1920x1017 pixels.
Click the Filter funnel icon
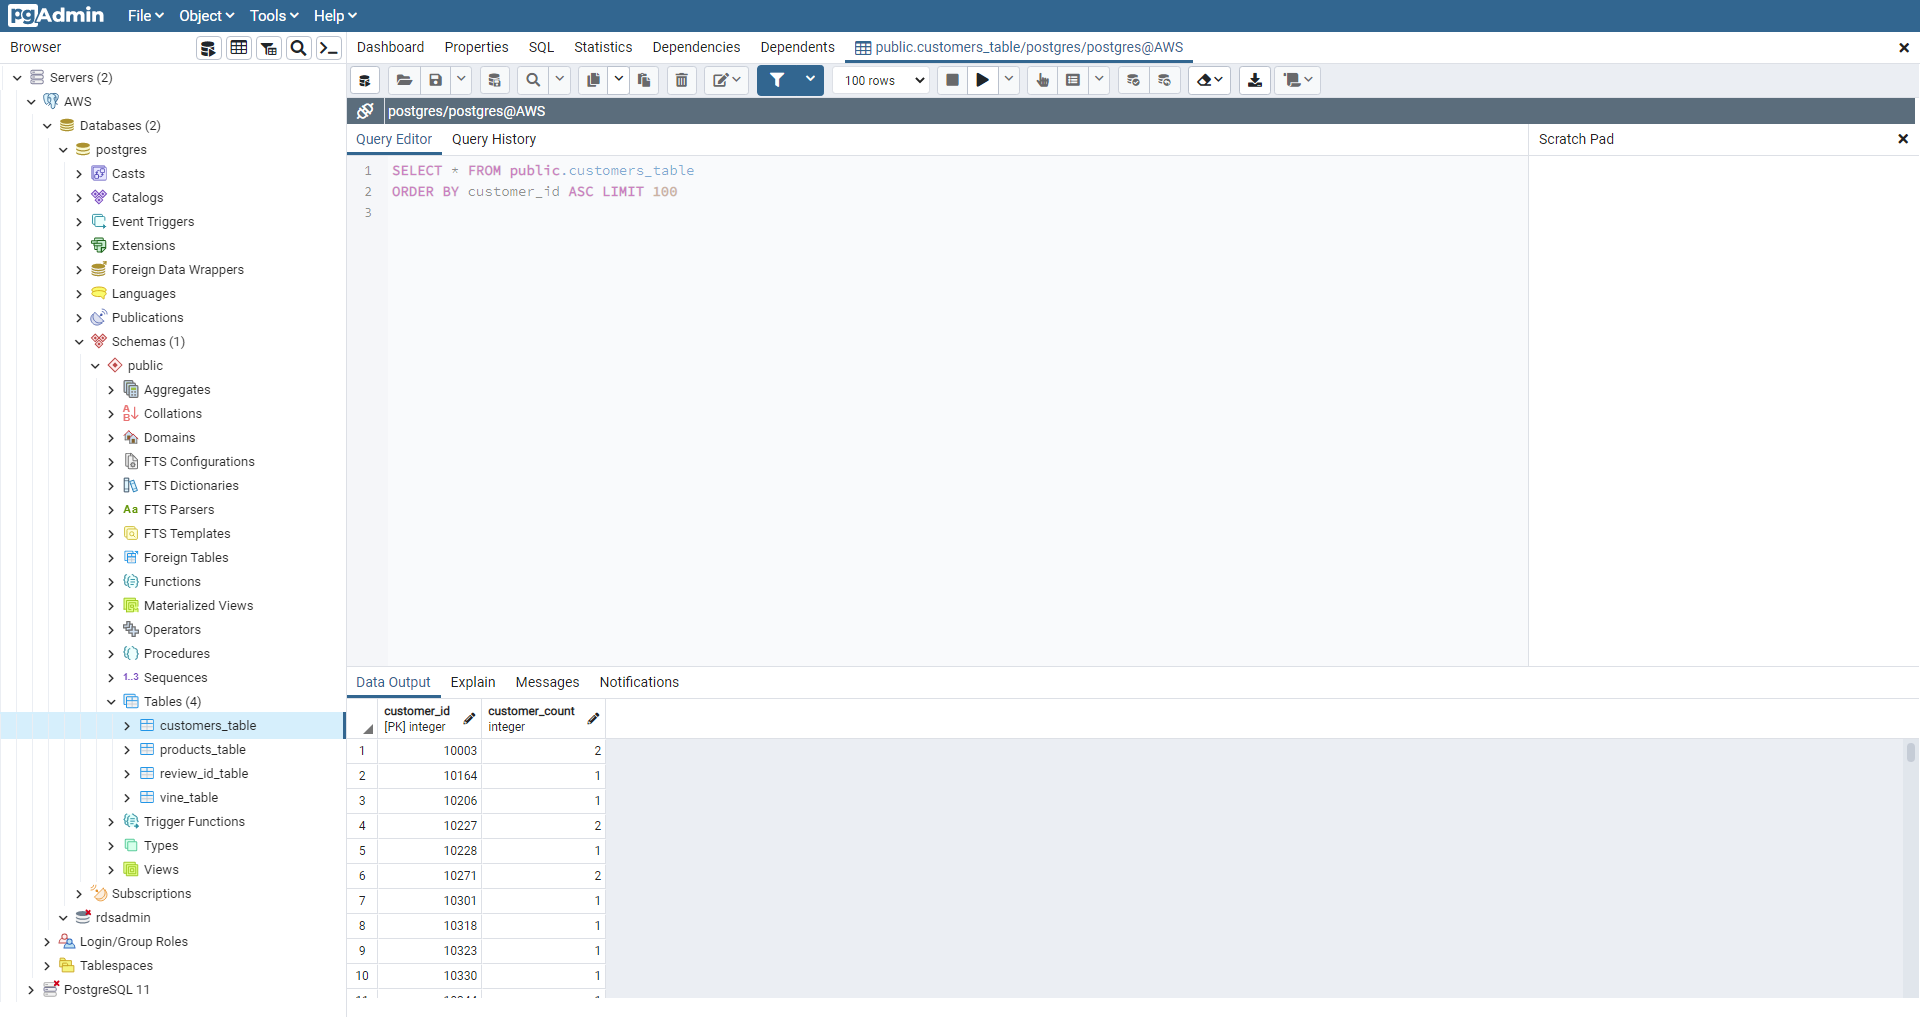pyautogui.click(x=777, y=80)
